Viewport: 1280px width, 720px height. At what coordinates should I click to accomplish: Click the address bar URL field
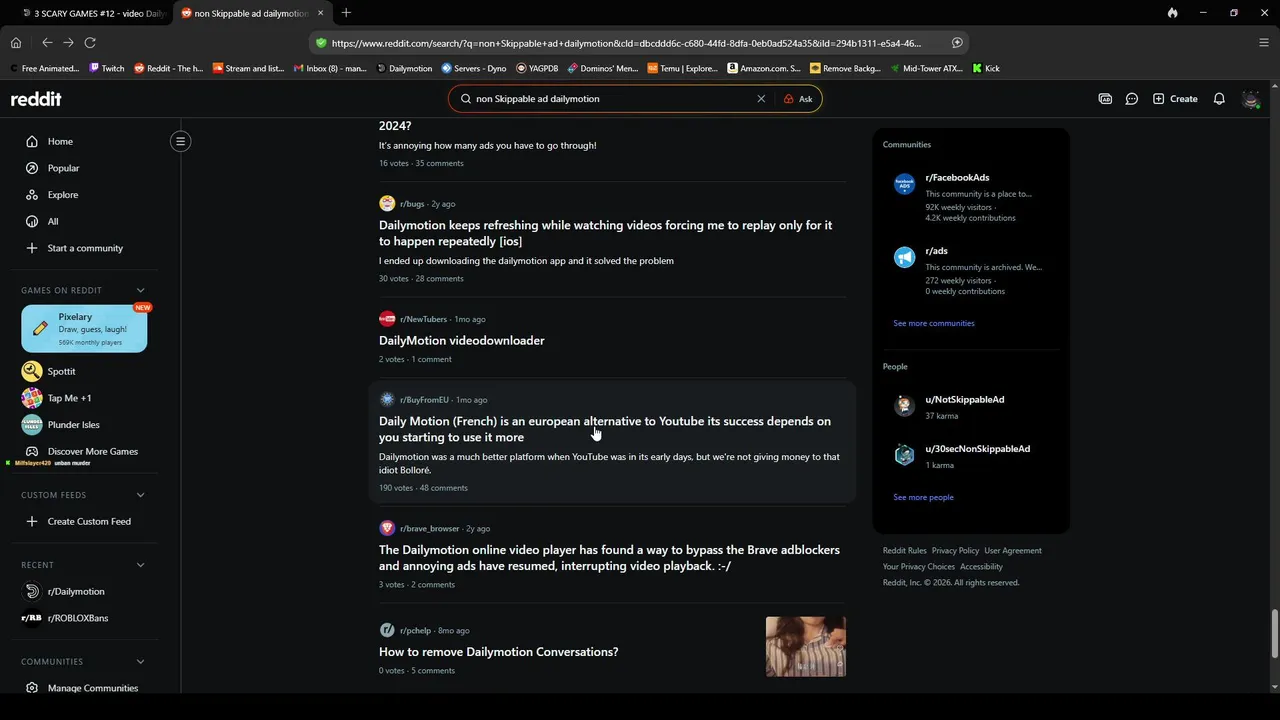tap(626, 43)
